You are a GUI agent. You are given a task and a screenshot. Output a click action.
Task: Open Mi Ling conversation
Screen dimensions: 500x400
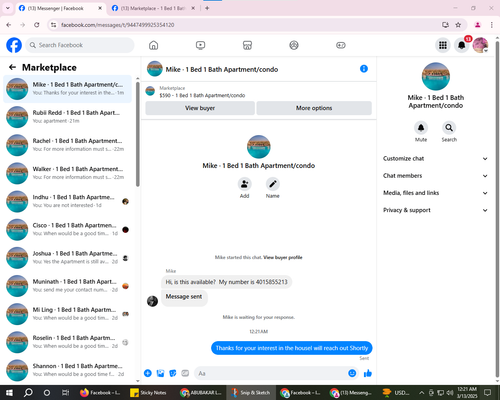pyautogui.click(x=67, y=314)
